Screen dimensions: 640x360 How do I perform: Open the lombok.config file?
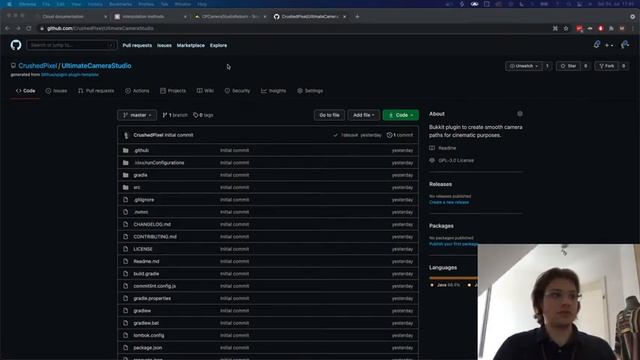[x=149, y=336]
